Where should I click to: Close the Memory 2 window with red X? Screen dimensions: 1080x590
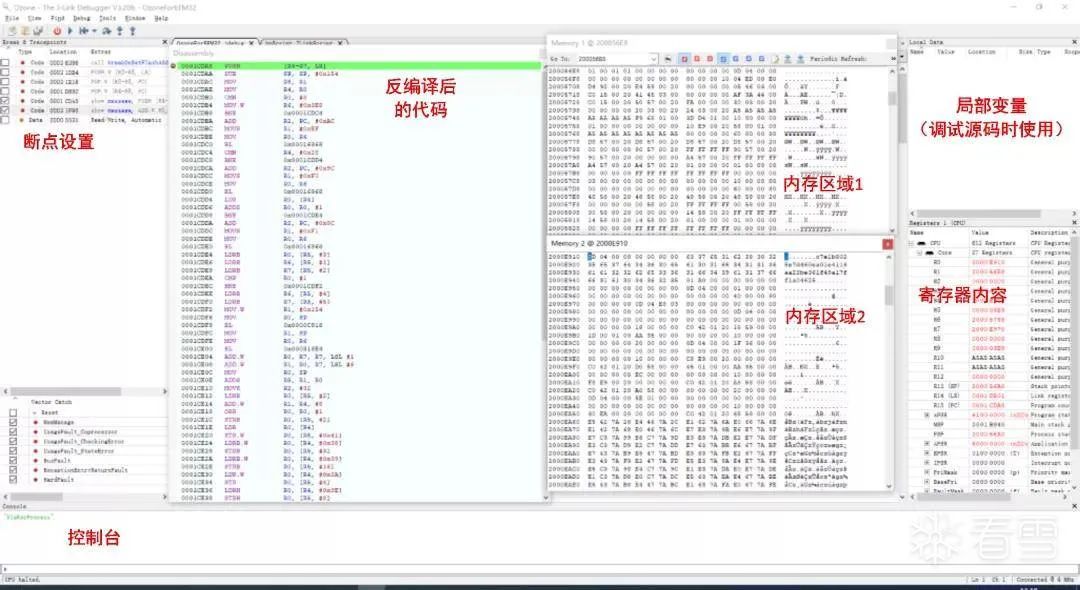(x=887, y=244)
